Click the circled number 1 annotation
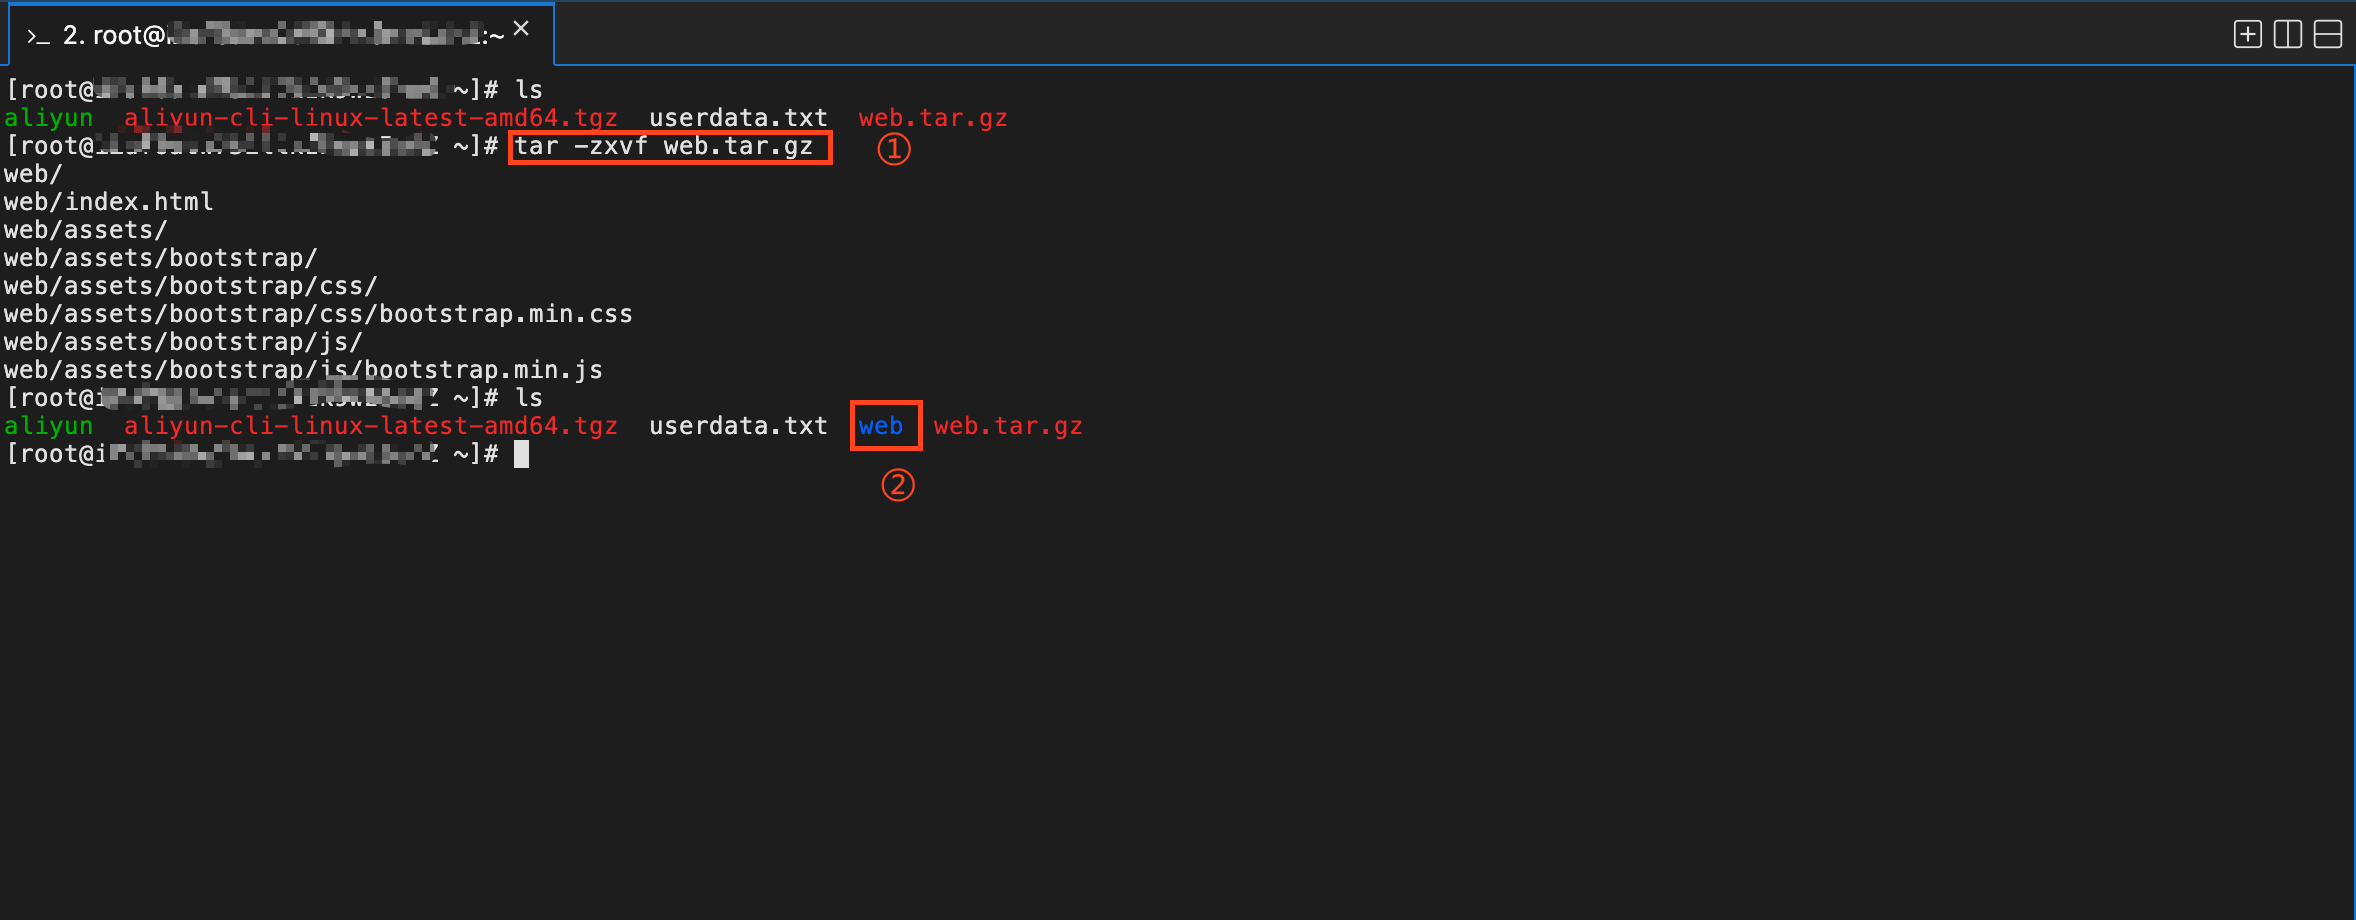2356x920 pixels. [894, 149]
